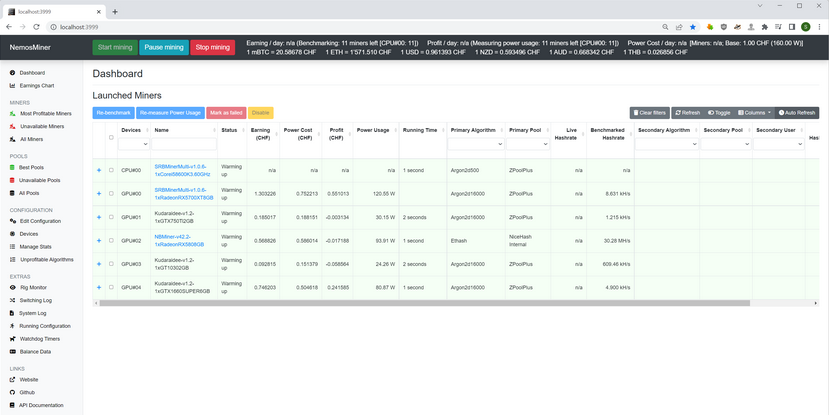Click the Refresh table button
829x415 pixels.
(x=687, y=113)
